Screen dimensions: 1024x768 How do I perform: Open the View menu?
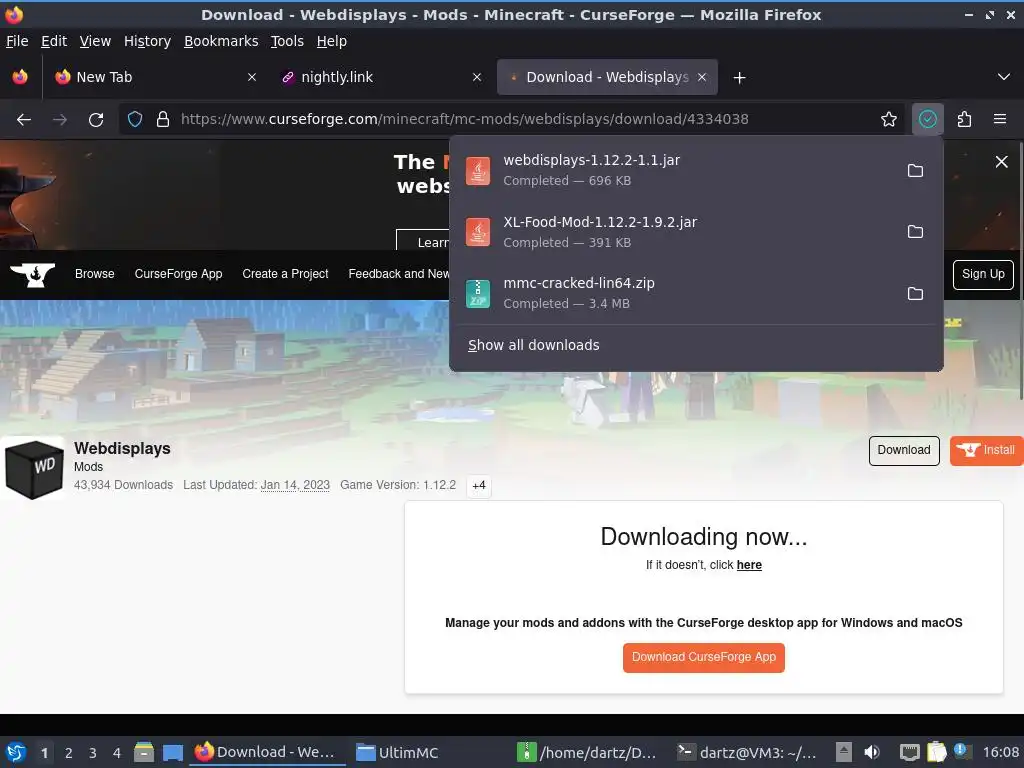click(95, 41)
